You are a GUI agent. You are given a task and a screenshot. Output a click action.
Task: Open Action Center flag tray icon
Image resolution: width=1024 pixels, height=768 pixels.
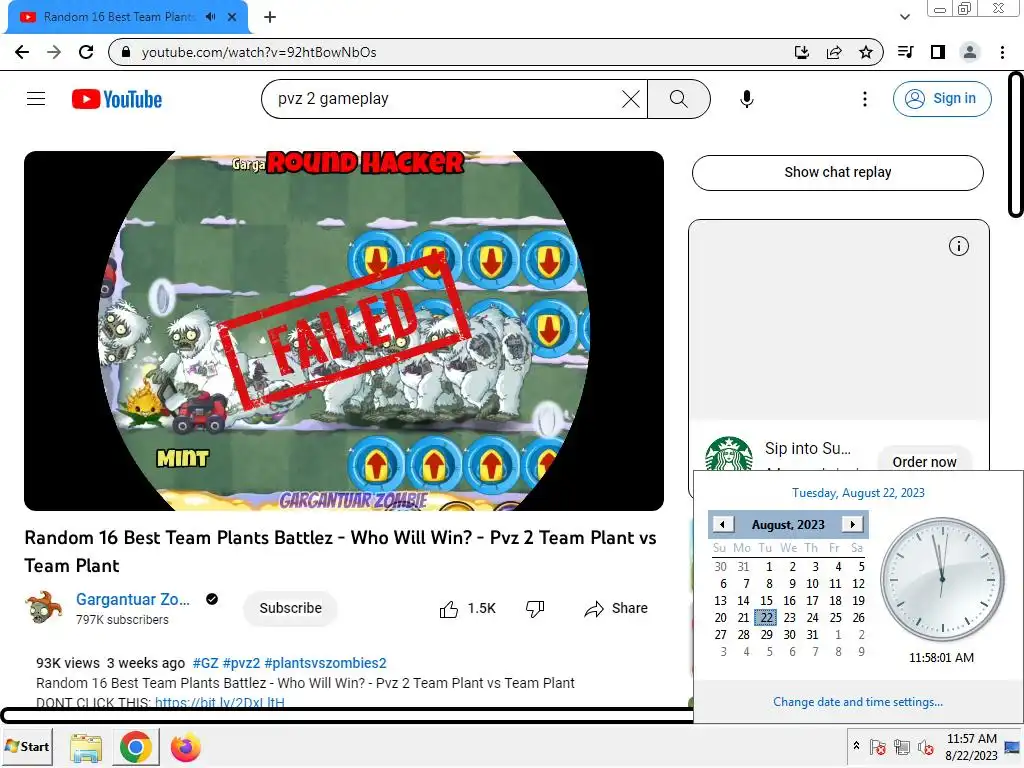[x=878, y=747]
